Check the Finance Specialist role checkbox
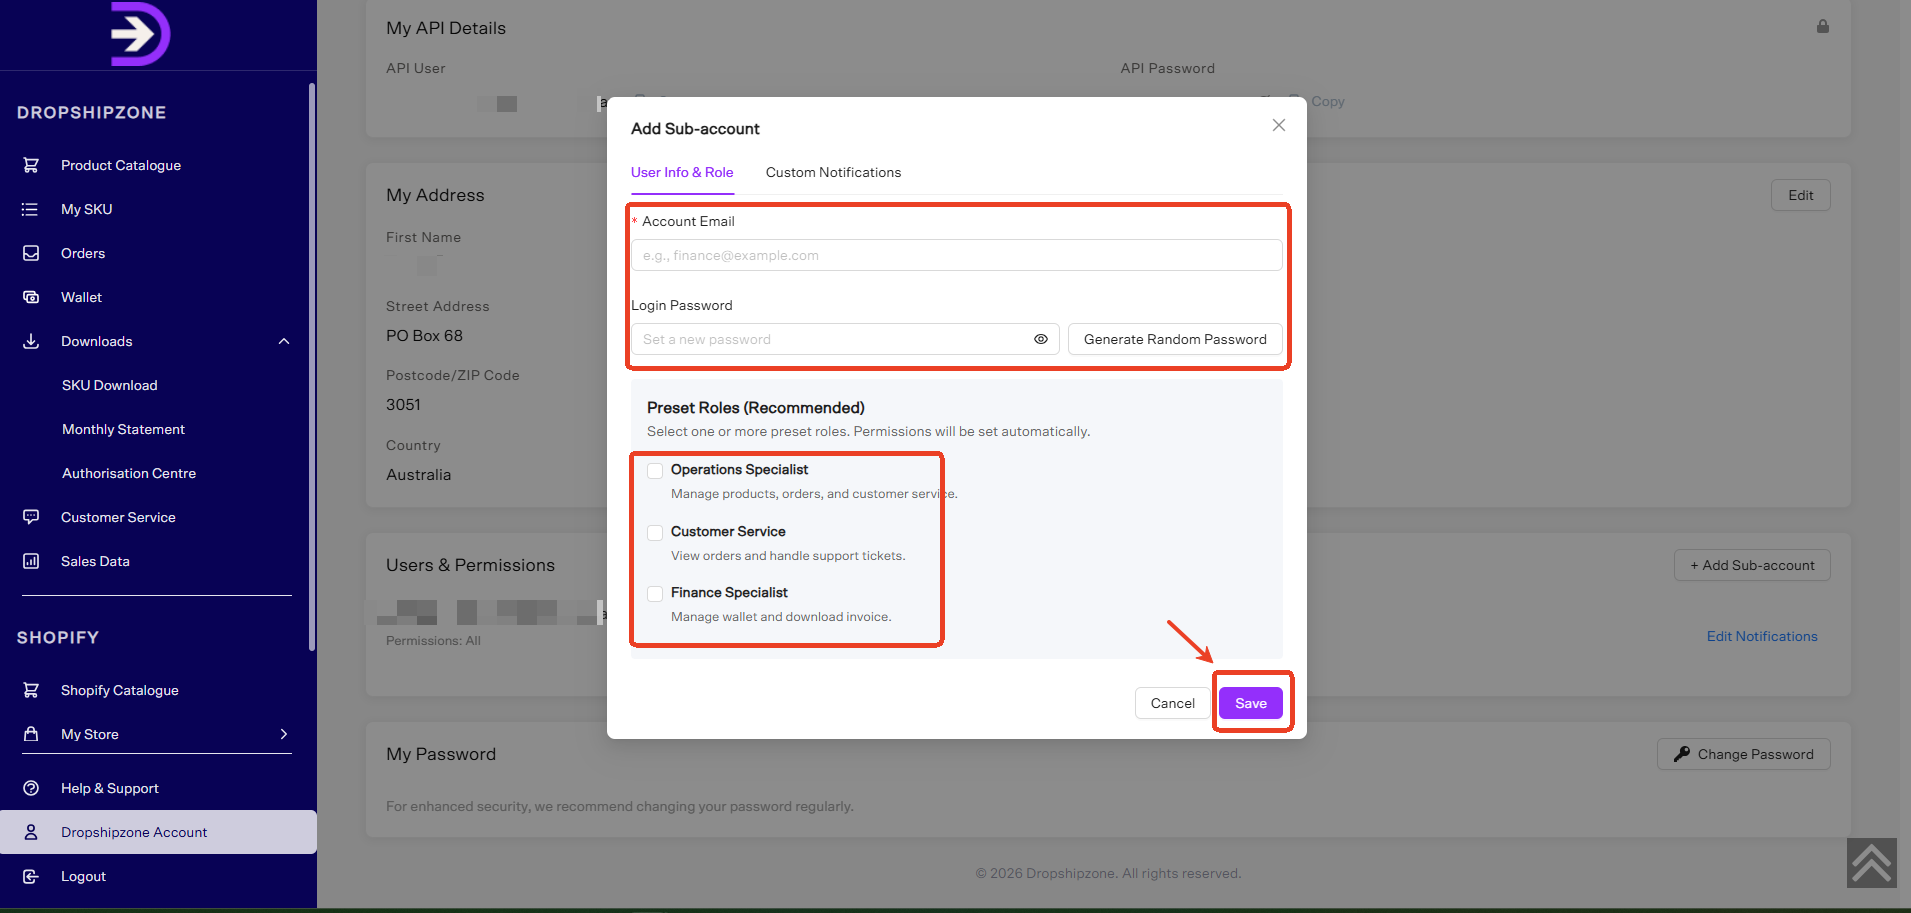1911x913 pixels. click(655, 594)
